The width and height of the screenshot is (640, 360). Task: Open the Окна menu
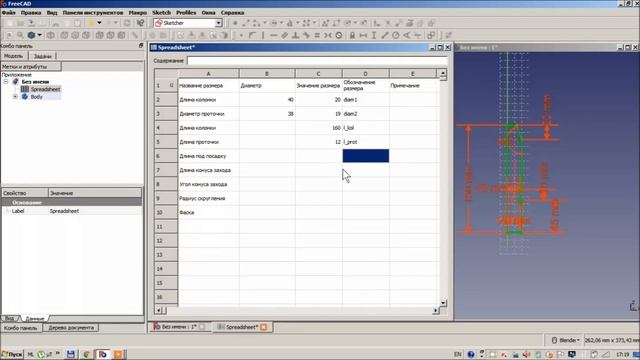208,13
